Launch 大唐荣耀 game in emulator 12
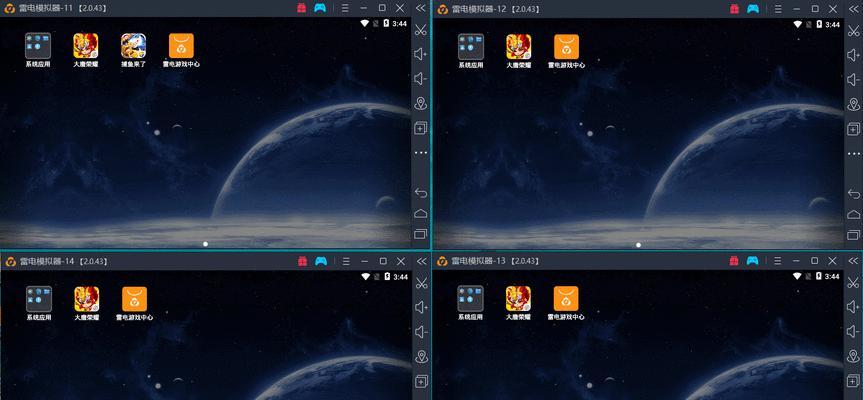Viewport: 863px width, 400px height. click(x=518, y=46)
